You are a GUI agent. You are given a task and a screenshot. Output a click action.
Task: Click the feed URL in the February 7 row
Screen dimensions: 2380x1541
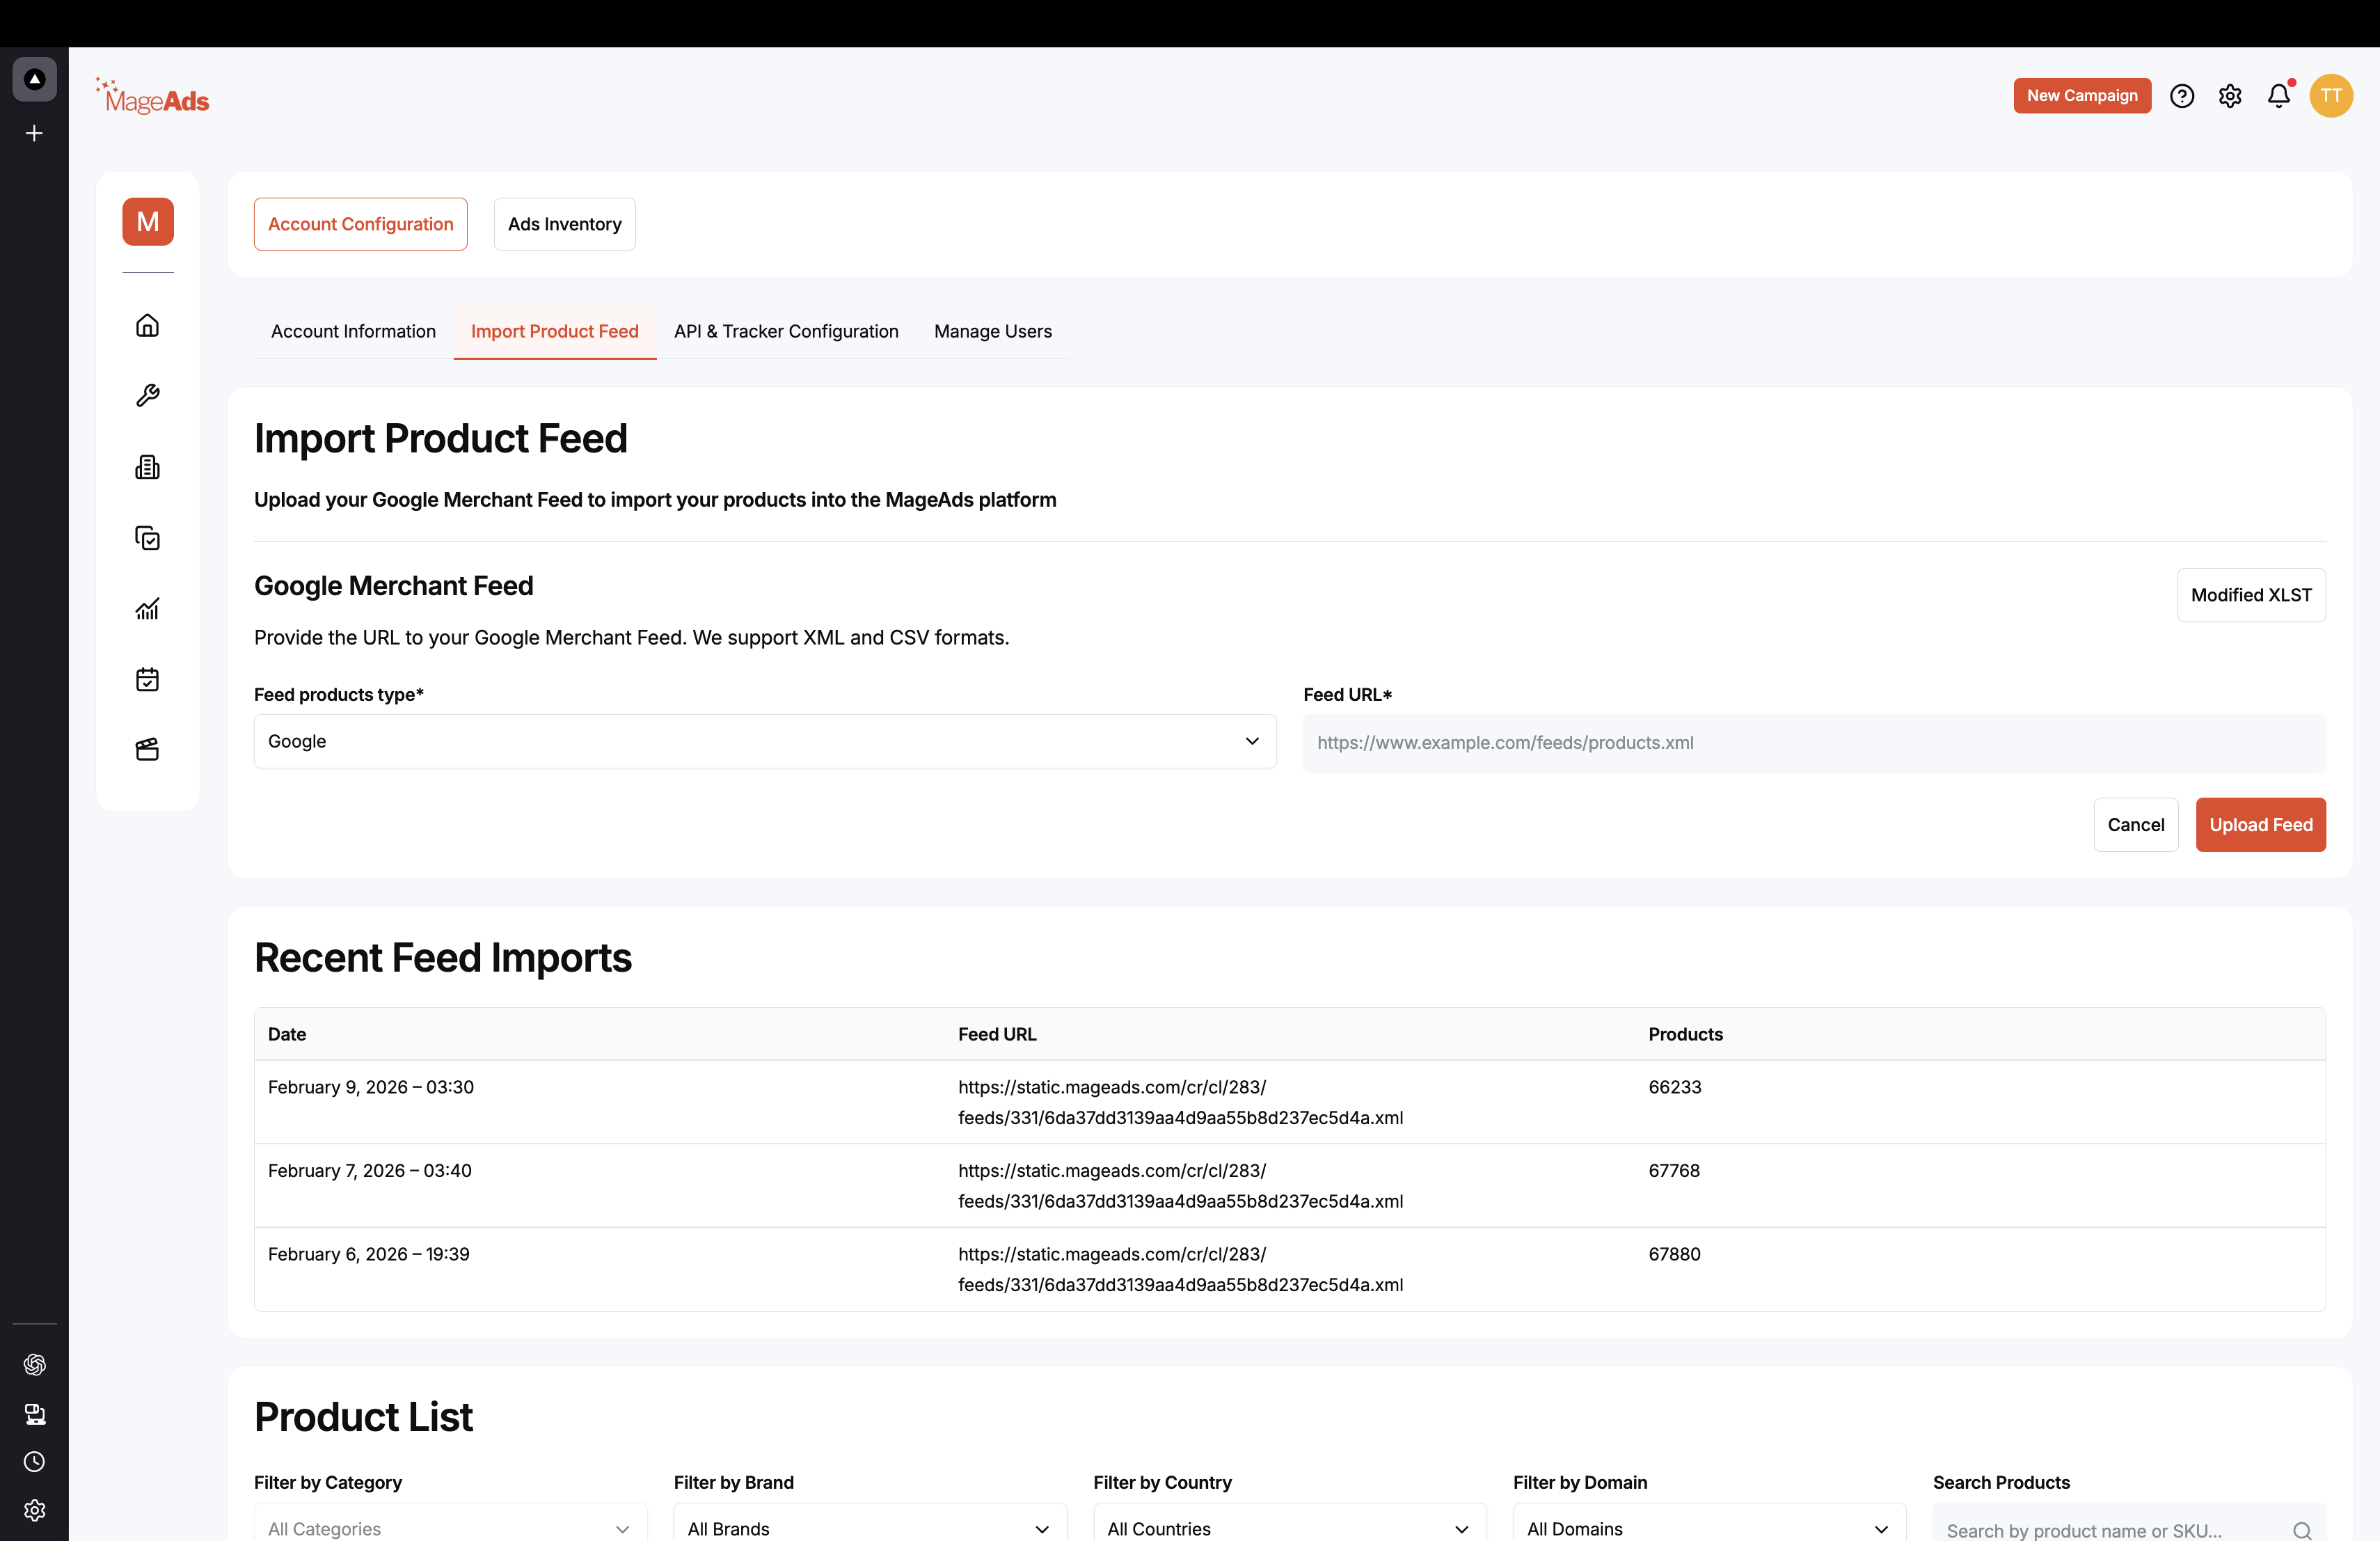(x=1180, y=1186)
